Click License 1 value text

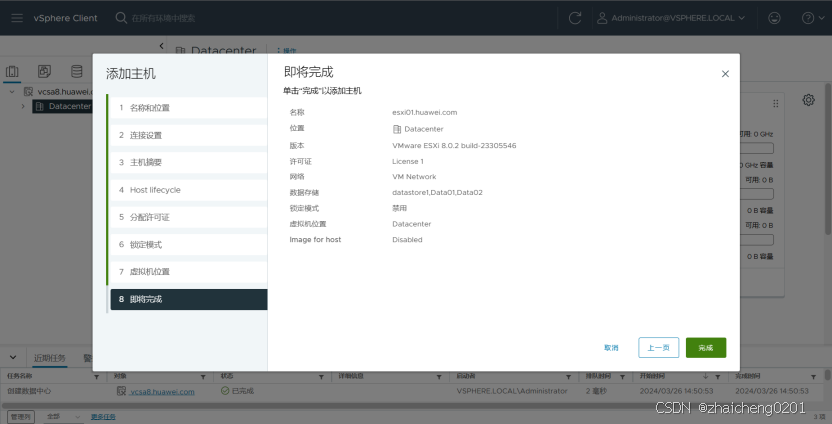408,161
